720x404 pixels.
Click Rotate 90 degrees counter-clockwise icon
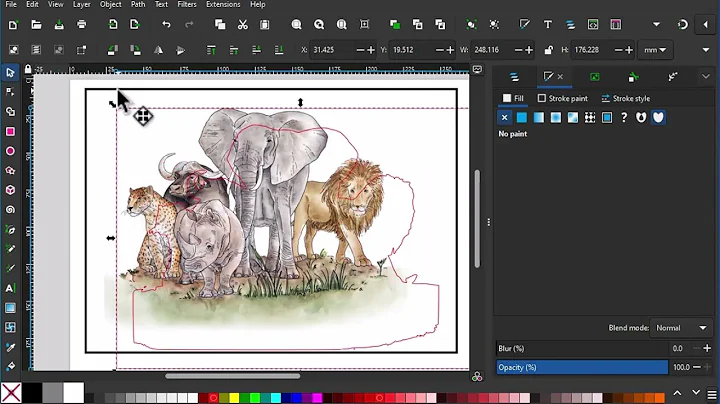[113, 50]
